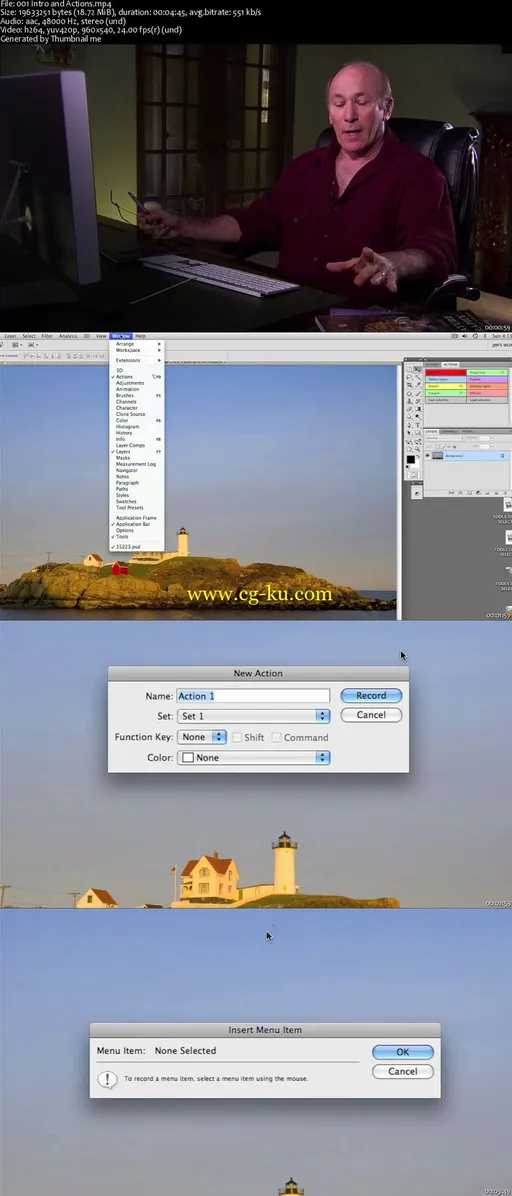Click the trash icon in Layers panel
This screenshot has height=1196, width=512.
[x=505, y=493]
